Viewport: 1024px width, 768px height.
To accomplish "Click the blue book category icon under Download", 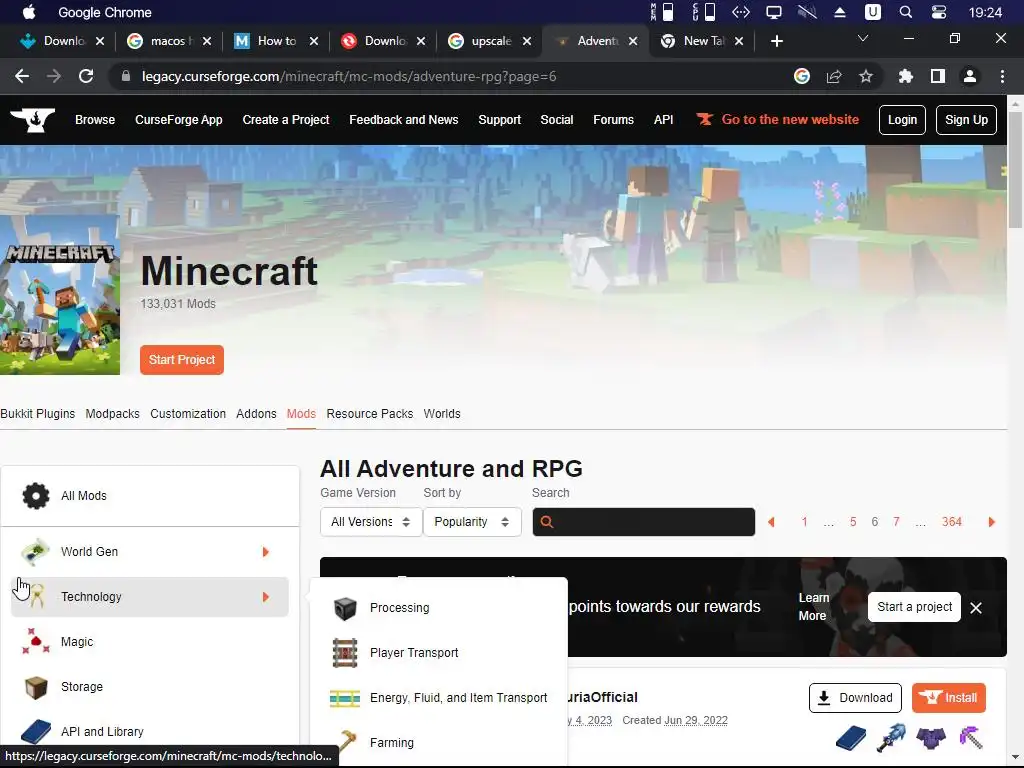I will click(x=850, y=738).
